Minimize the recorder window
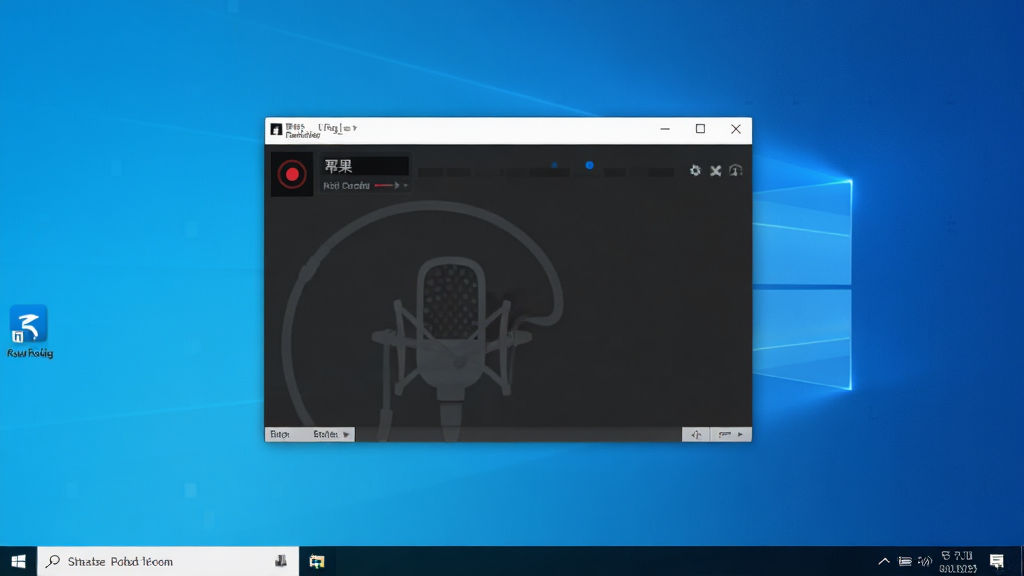The width and height of the screenshot is (1024, 576). coord(665,129)
